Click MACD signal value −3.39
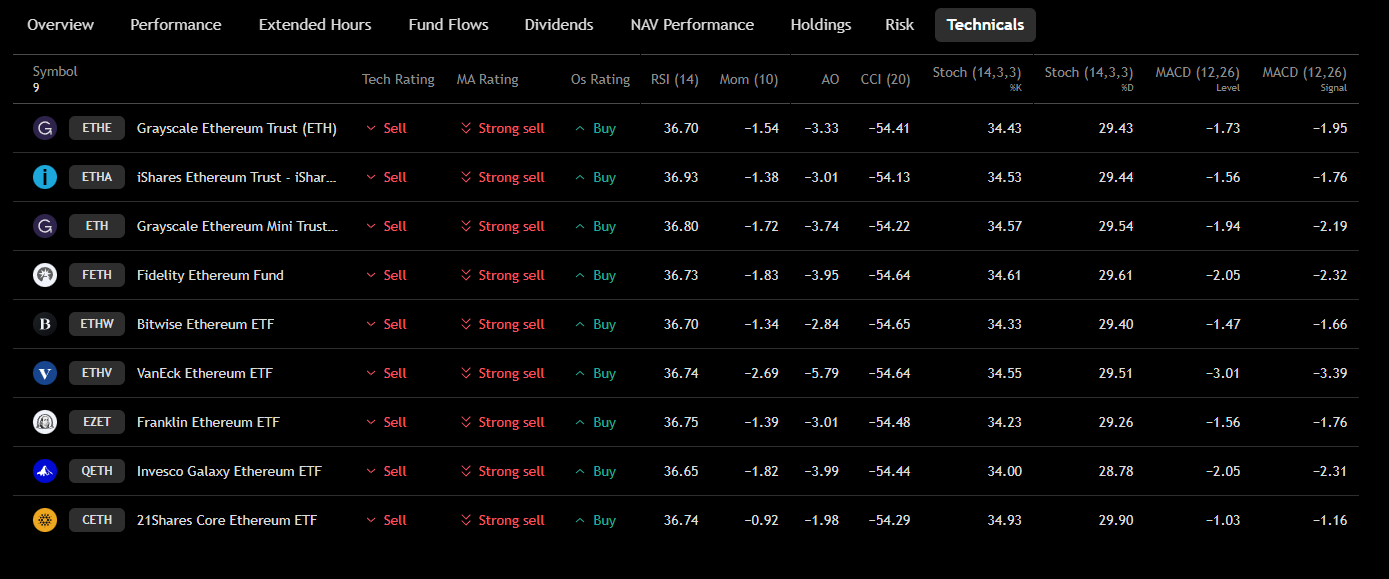Image resolution: width=1389 pixels, height=579 pixels. click(x=1329, y=373)
